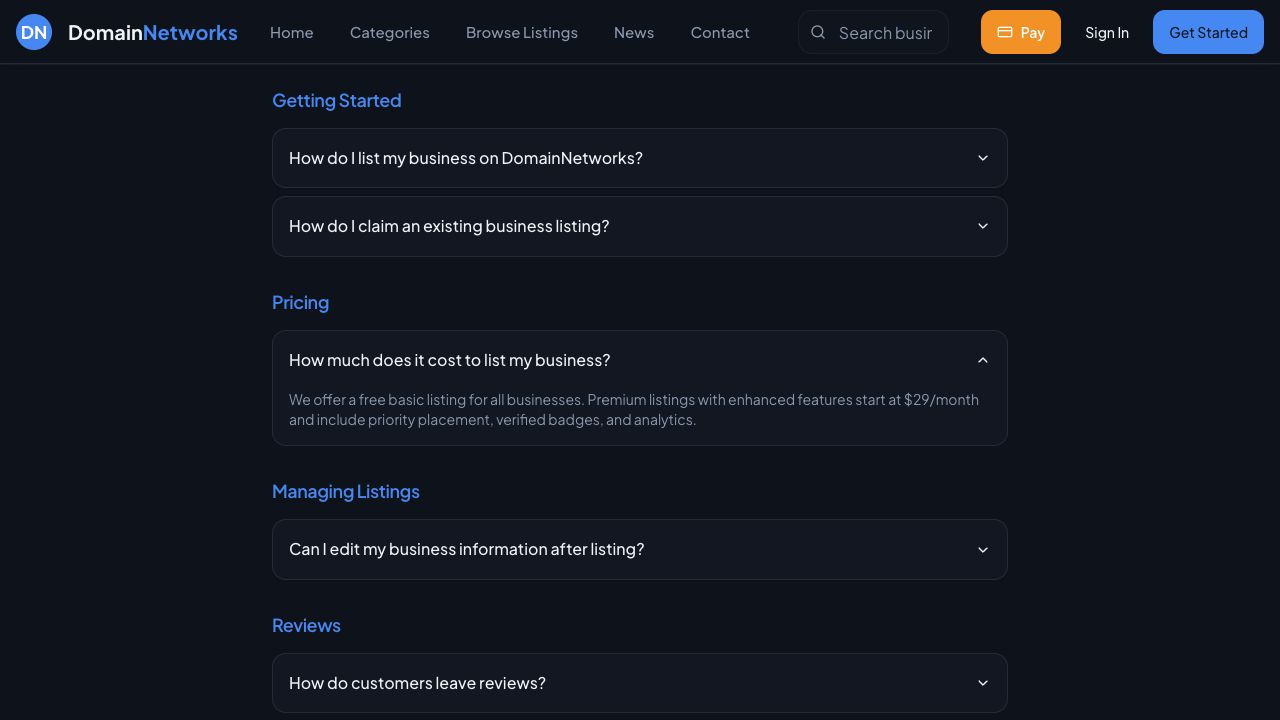Click the DomainNetworks brand name

click(153, 32)
